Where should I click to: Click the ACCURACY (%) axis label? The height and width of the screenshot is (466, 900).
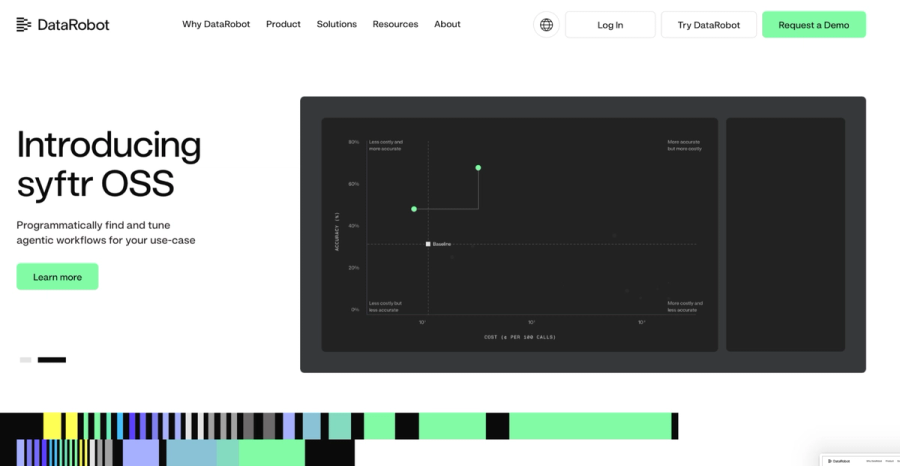pyautogui.click(x=337, y=231)
